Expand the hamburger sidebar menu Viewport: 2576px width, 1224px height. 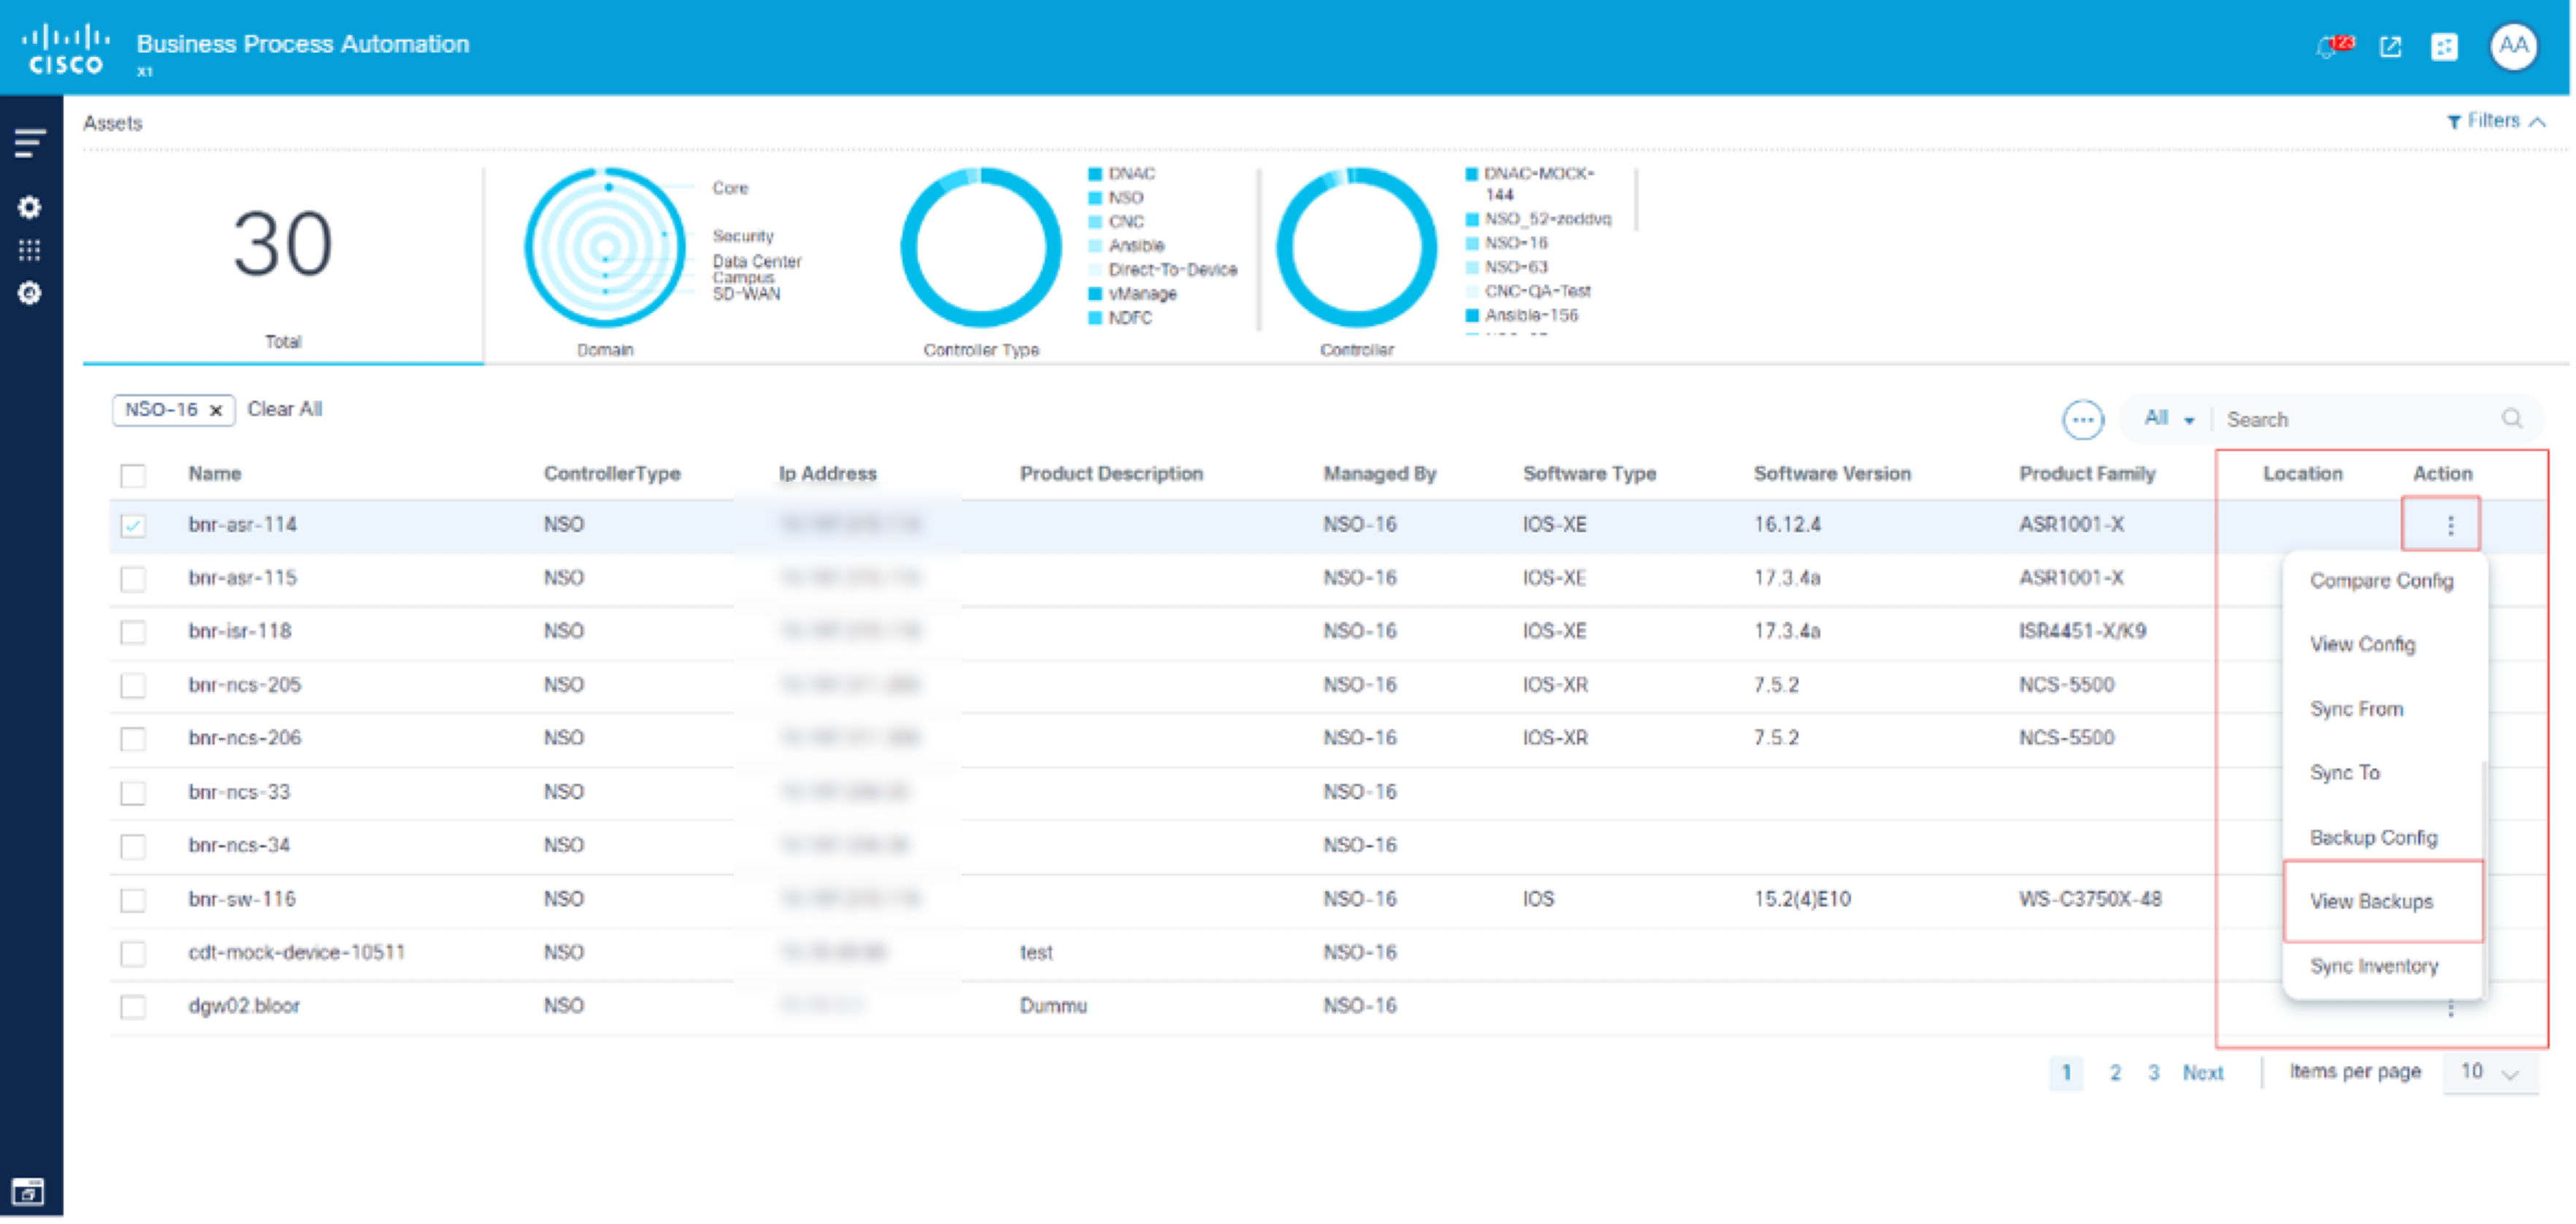coord(30,143)
